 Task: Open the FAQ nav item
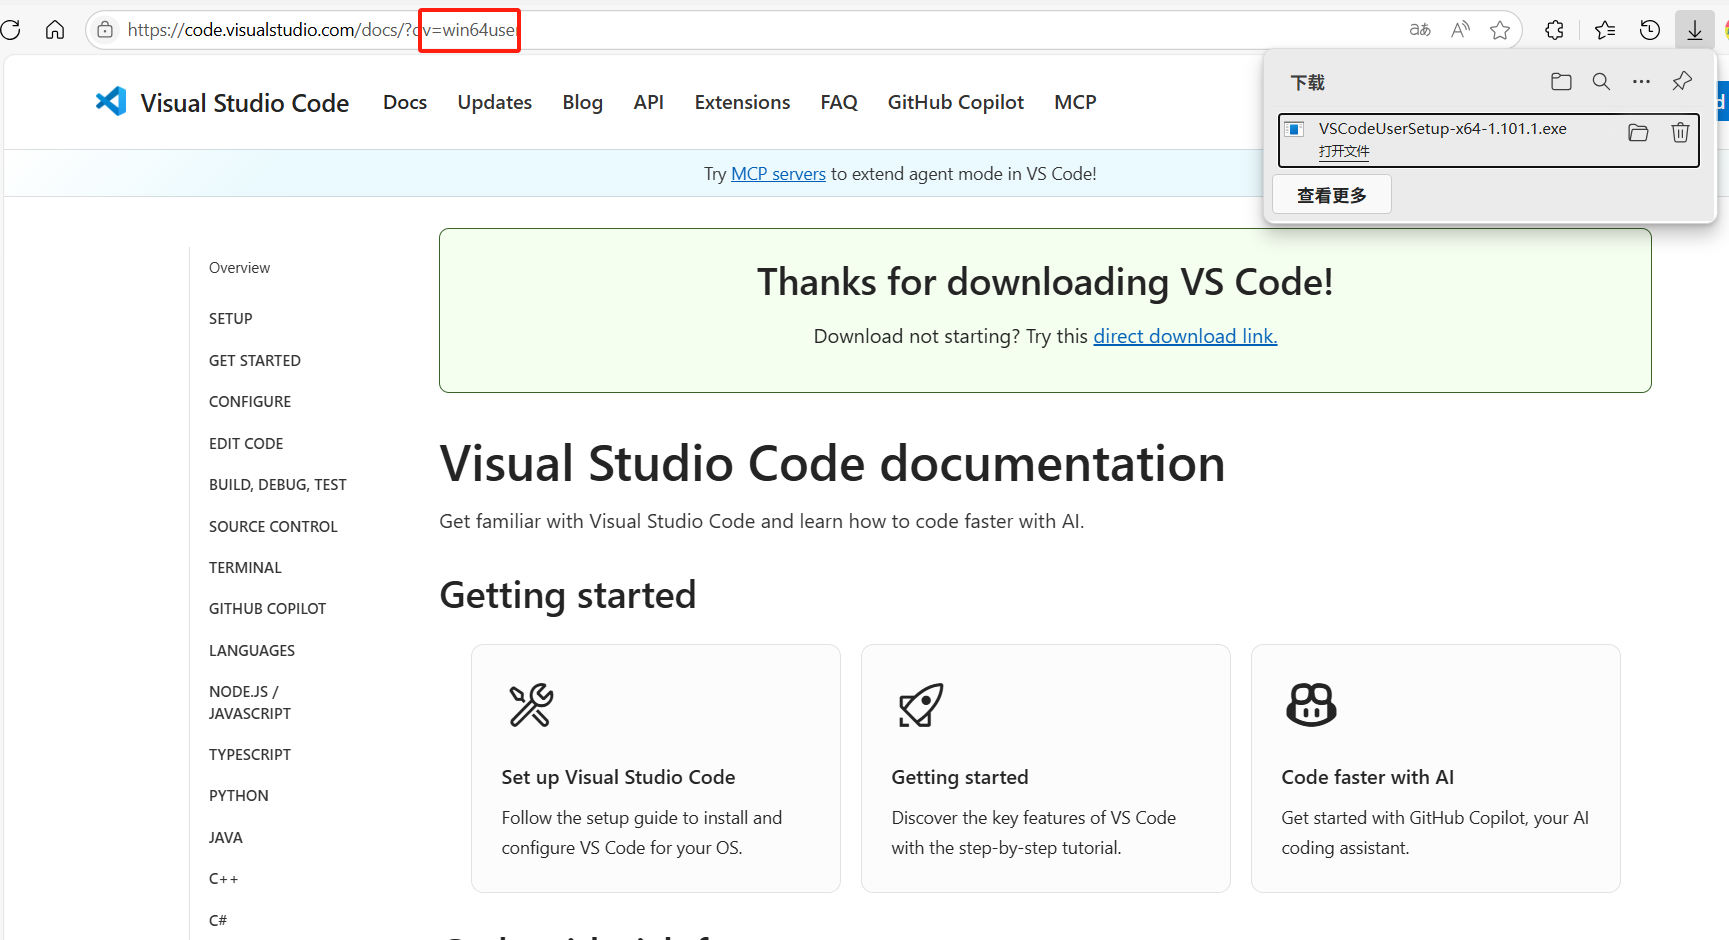(x=839, y=102)
